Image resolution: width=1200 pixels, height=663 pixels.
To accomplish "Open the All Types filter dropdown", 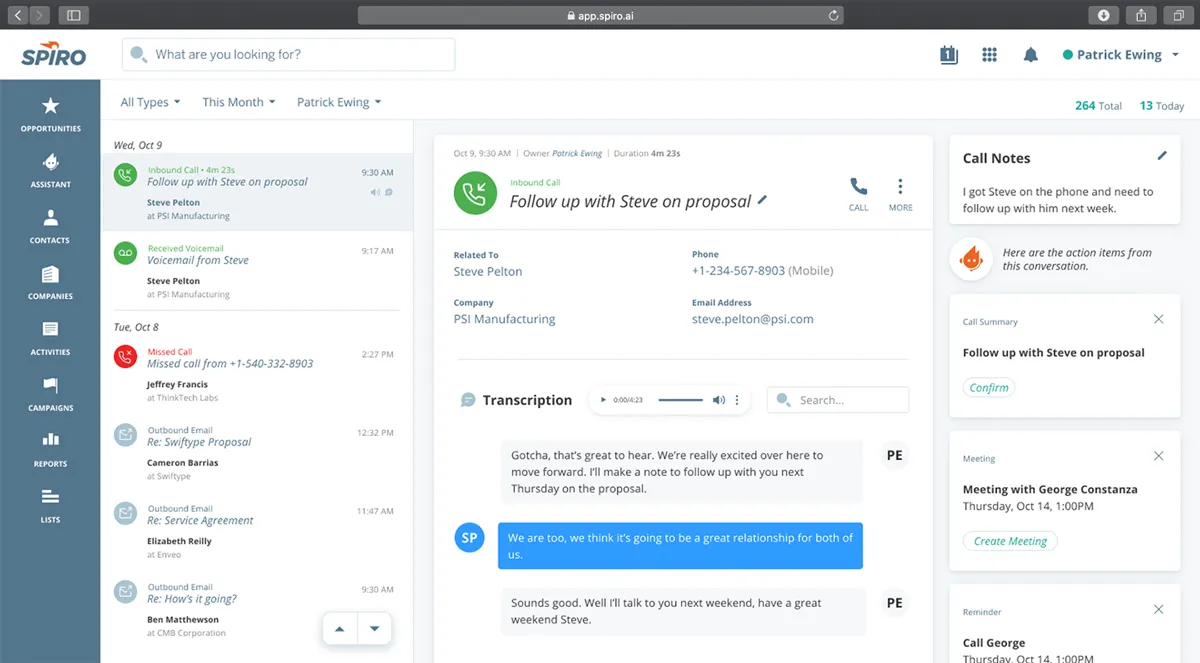I will [x=150, y=102].
